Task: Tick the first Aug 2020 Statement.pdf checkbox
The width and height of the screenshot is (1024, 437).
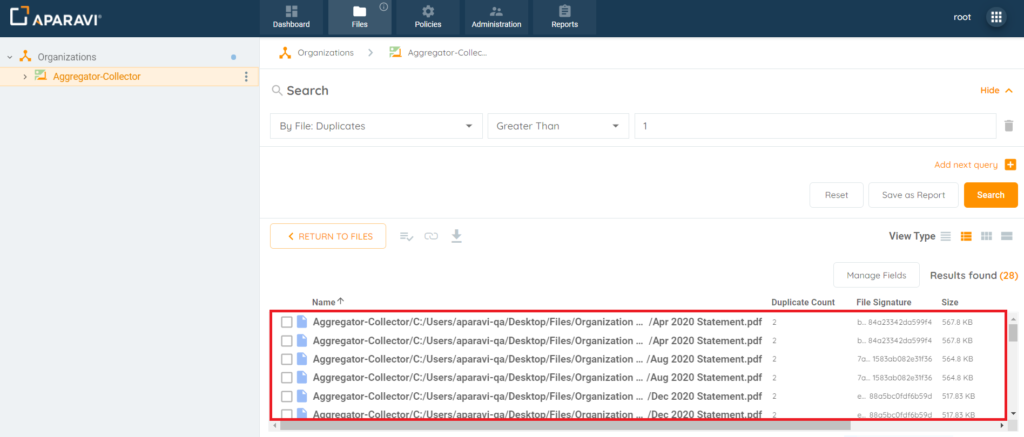Action: pyautogui.click(x=287, y=359)
